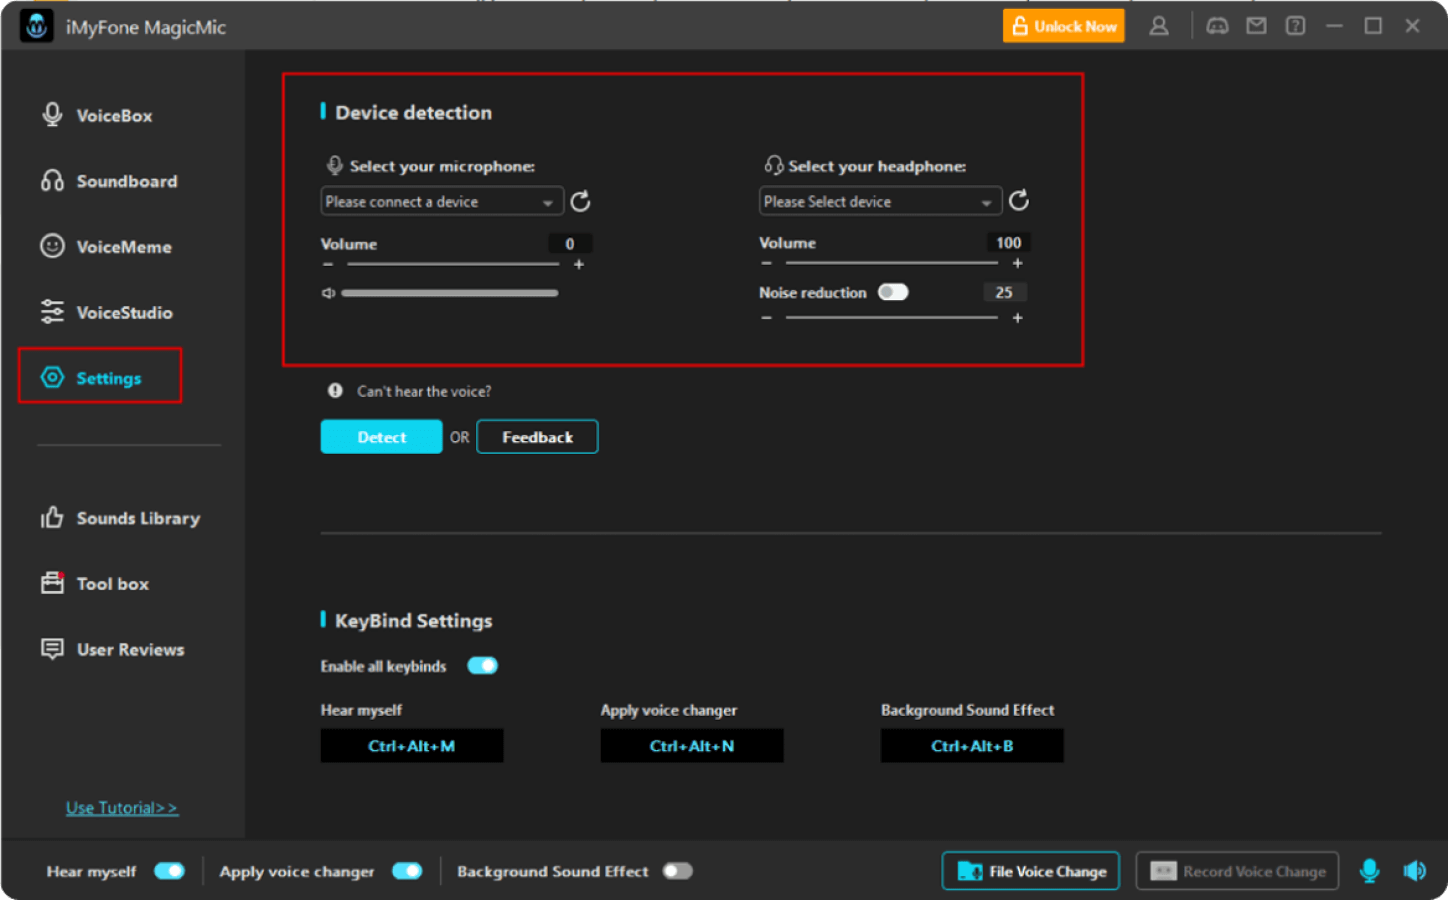1448x900 pixels.
Task: Click Record Voice Change button
Action: (x=1237, y=871)
